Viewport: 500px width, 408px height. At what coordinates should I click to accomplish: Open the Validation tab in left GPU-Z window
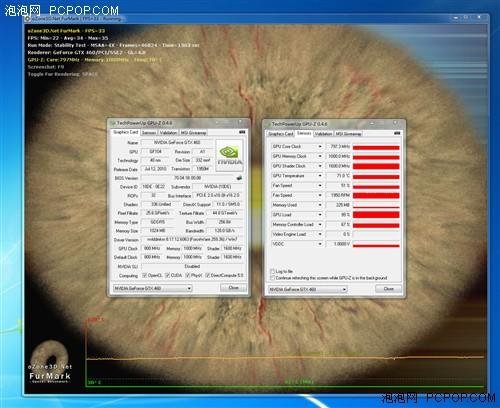pos(168,133)
